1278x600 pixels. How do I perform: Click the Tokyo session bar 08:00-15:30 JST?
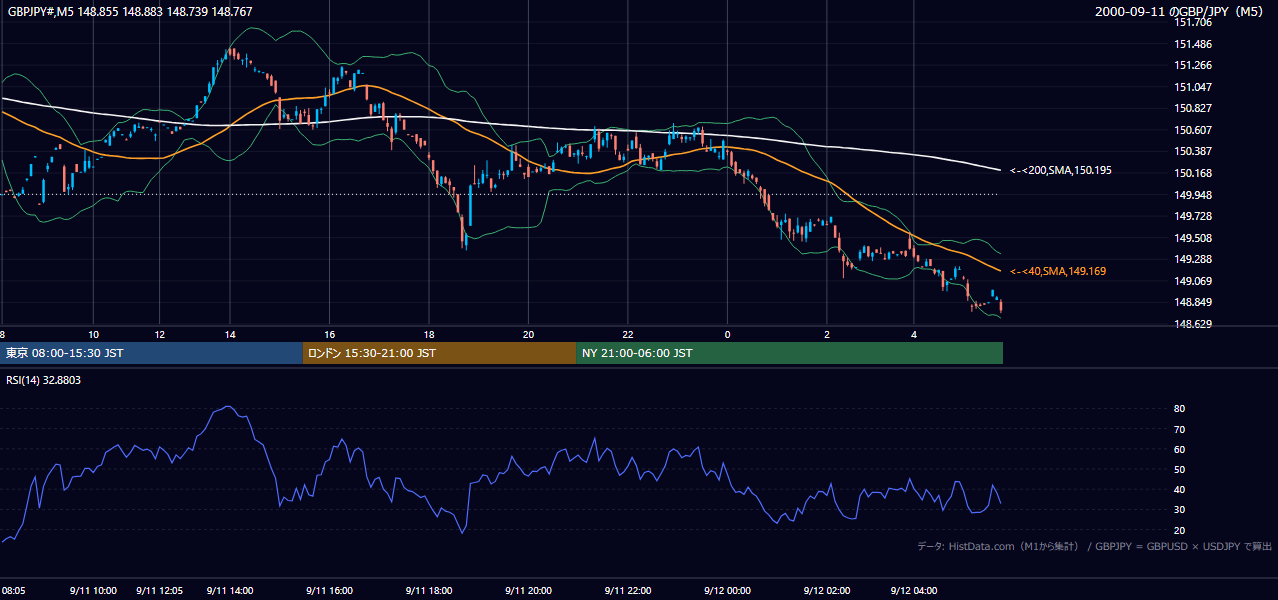151,353
